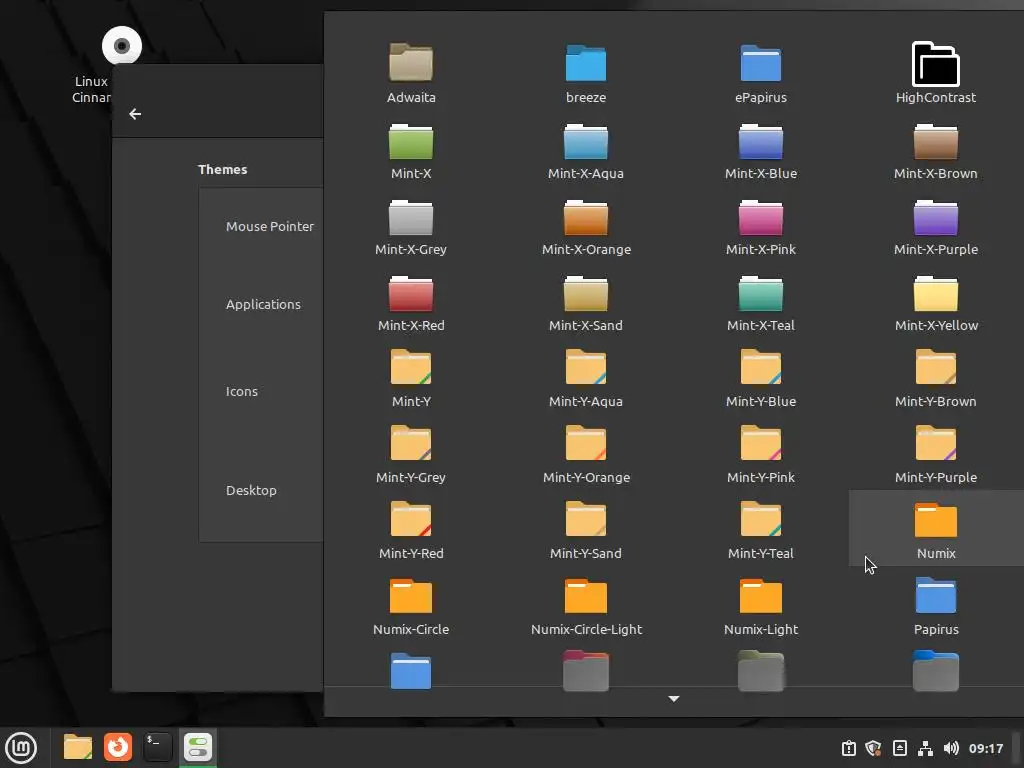This screenshot has width=1024, height=768.
Task: Launch Firefox from the panel
Action: (118, 747)
